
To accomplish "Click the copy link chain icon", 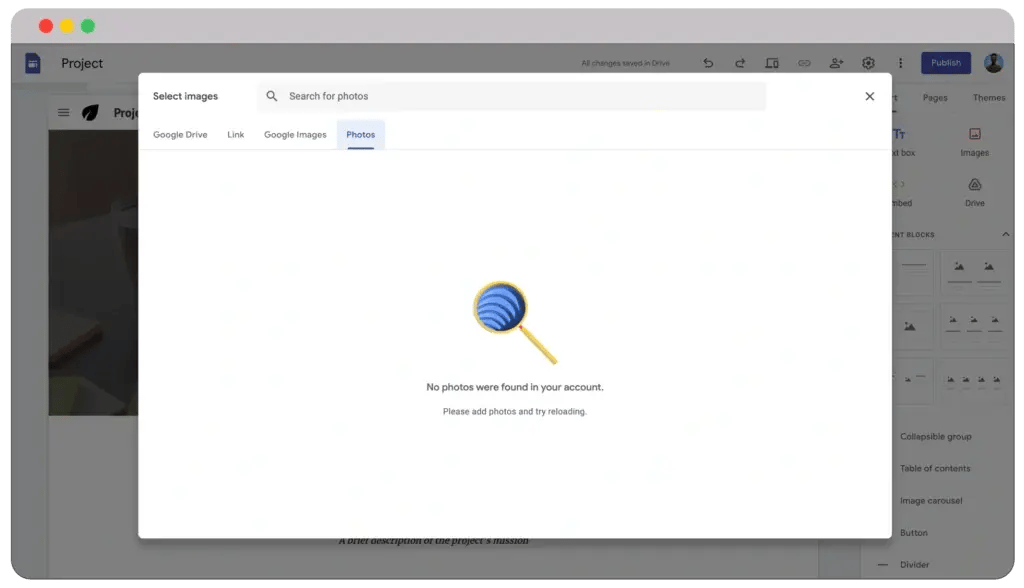I will coord(804,63).
